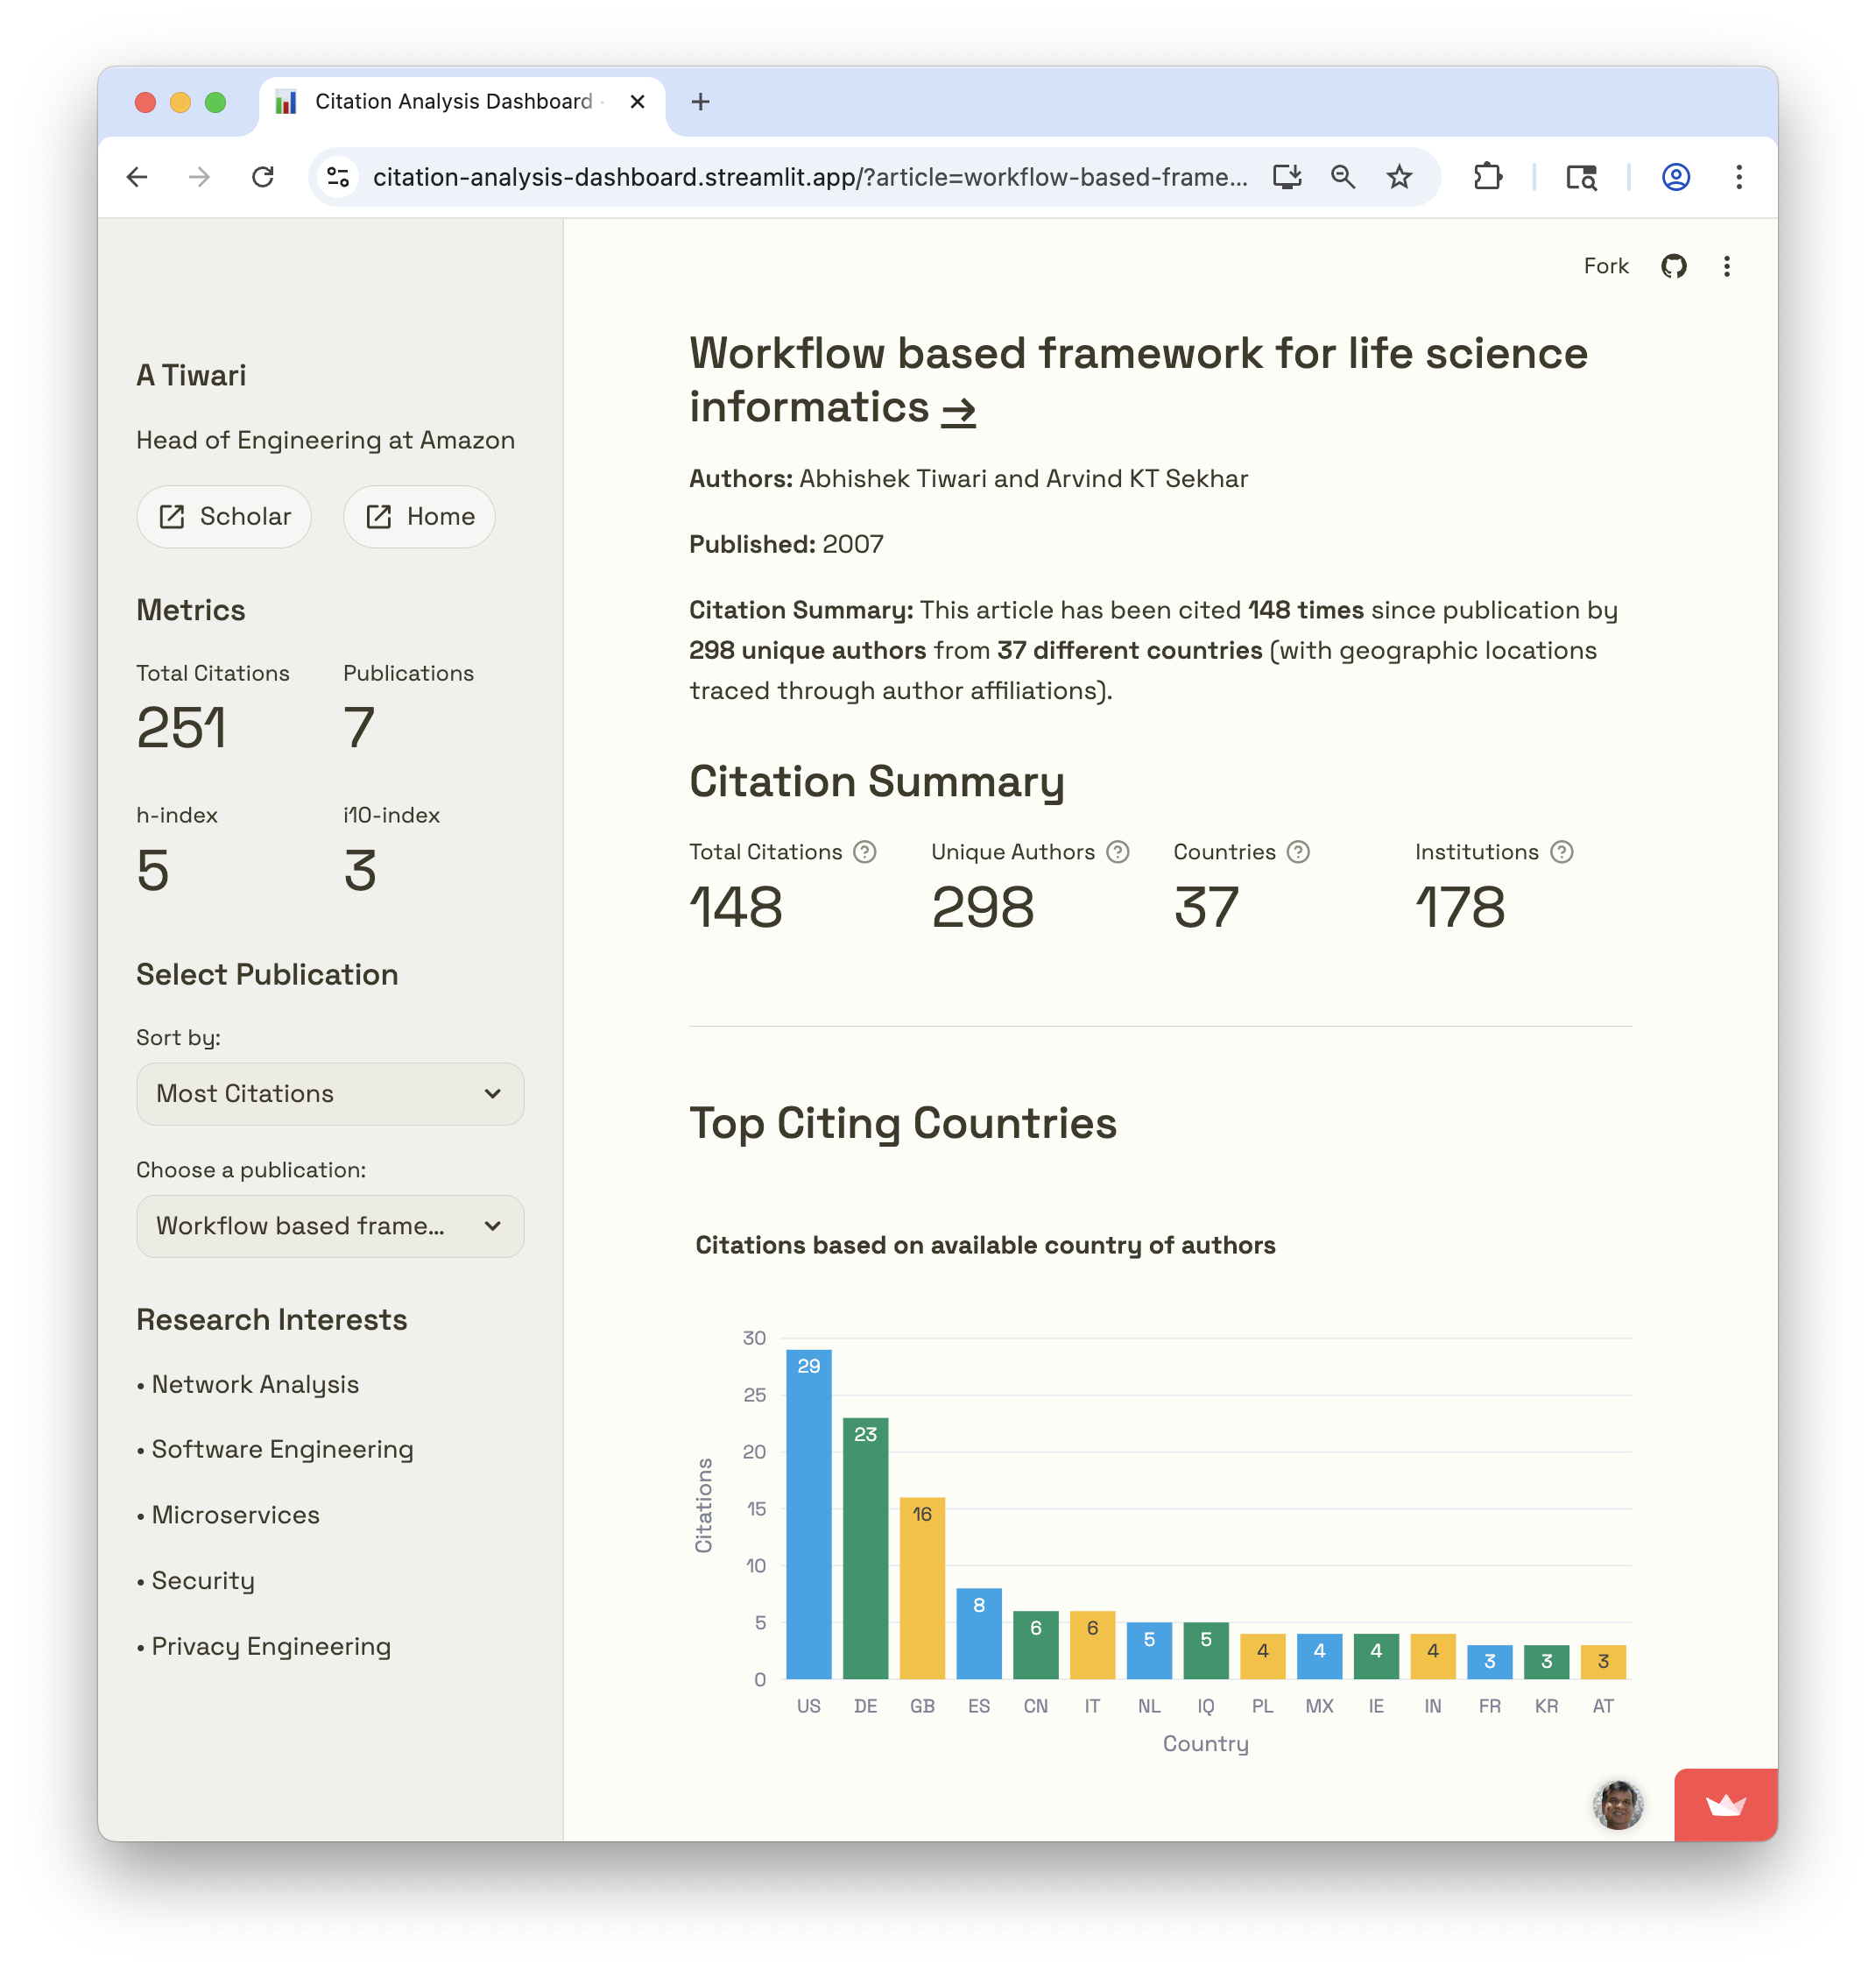Close the Citation Analysis Dashboard tab
1876x1971 pixels.
pos(637,101)
